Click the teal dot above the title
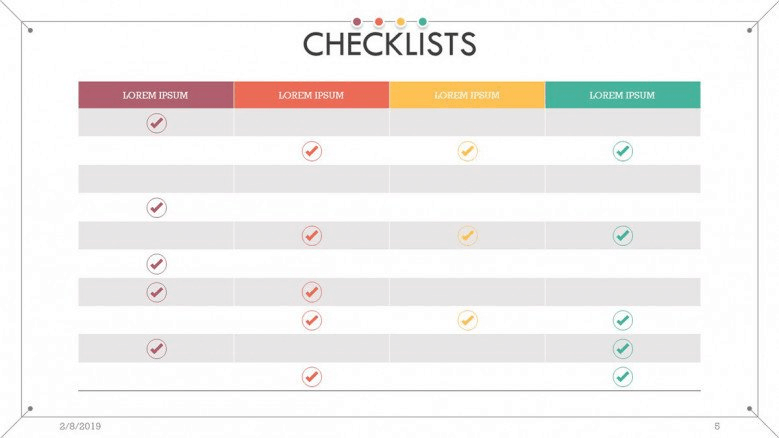The image size is (779, 438). pos(422,21)
